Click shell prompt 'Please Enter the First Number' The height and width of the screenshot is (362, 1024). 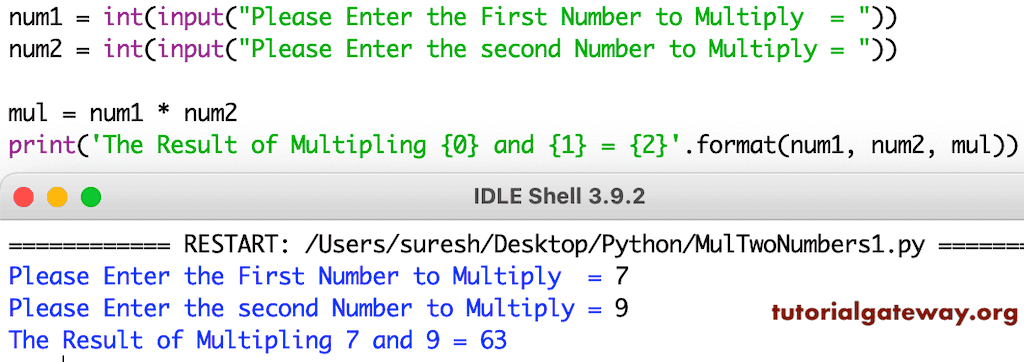click(305, 277)
